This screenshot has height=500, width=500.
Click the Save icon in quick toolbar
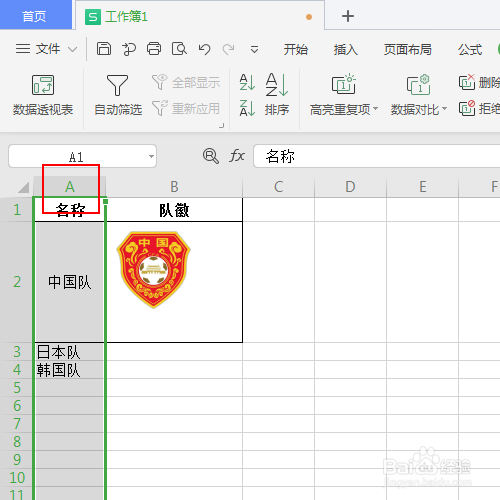click(x=104, y=49)
